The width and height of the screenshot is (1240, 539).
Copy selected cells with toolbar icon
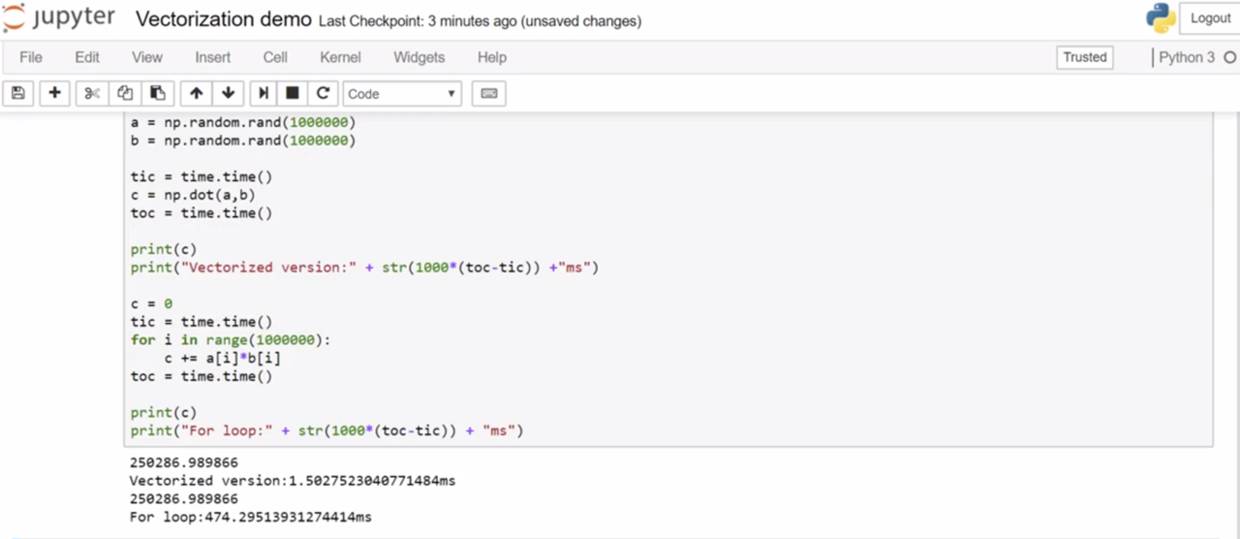pos(125,93)
